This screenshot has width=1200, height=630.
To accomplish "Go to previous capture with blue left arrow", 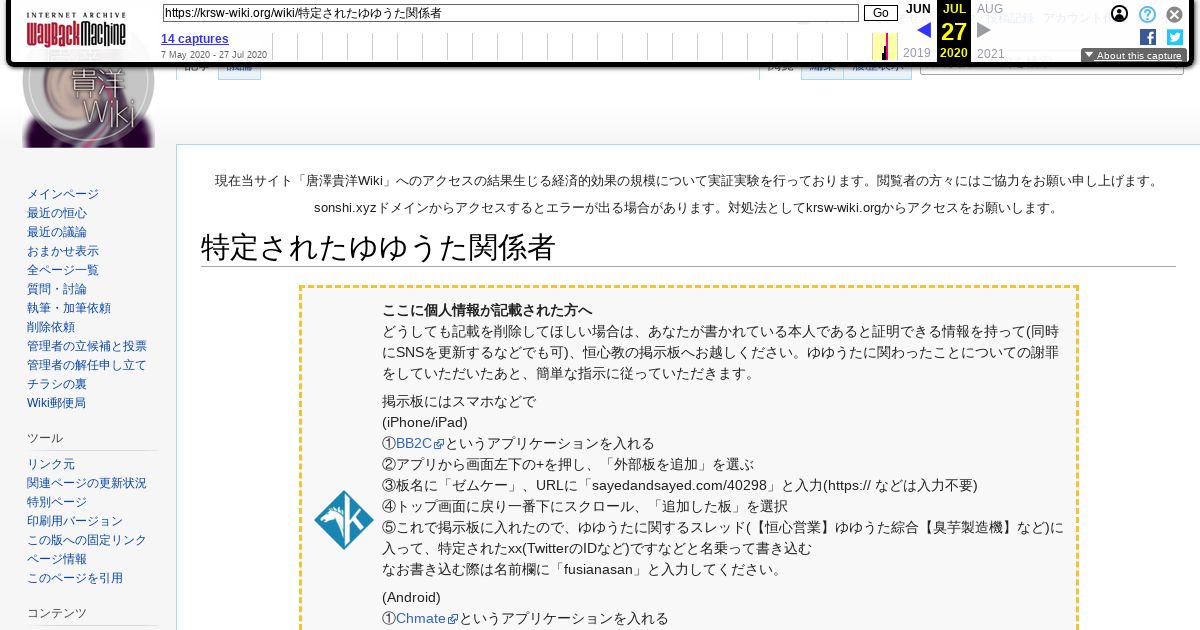I will tap(924, 30).
